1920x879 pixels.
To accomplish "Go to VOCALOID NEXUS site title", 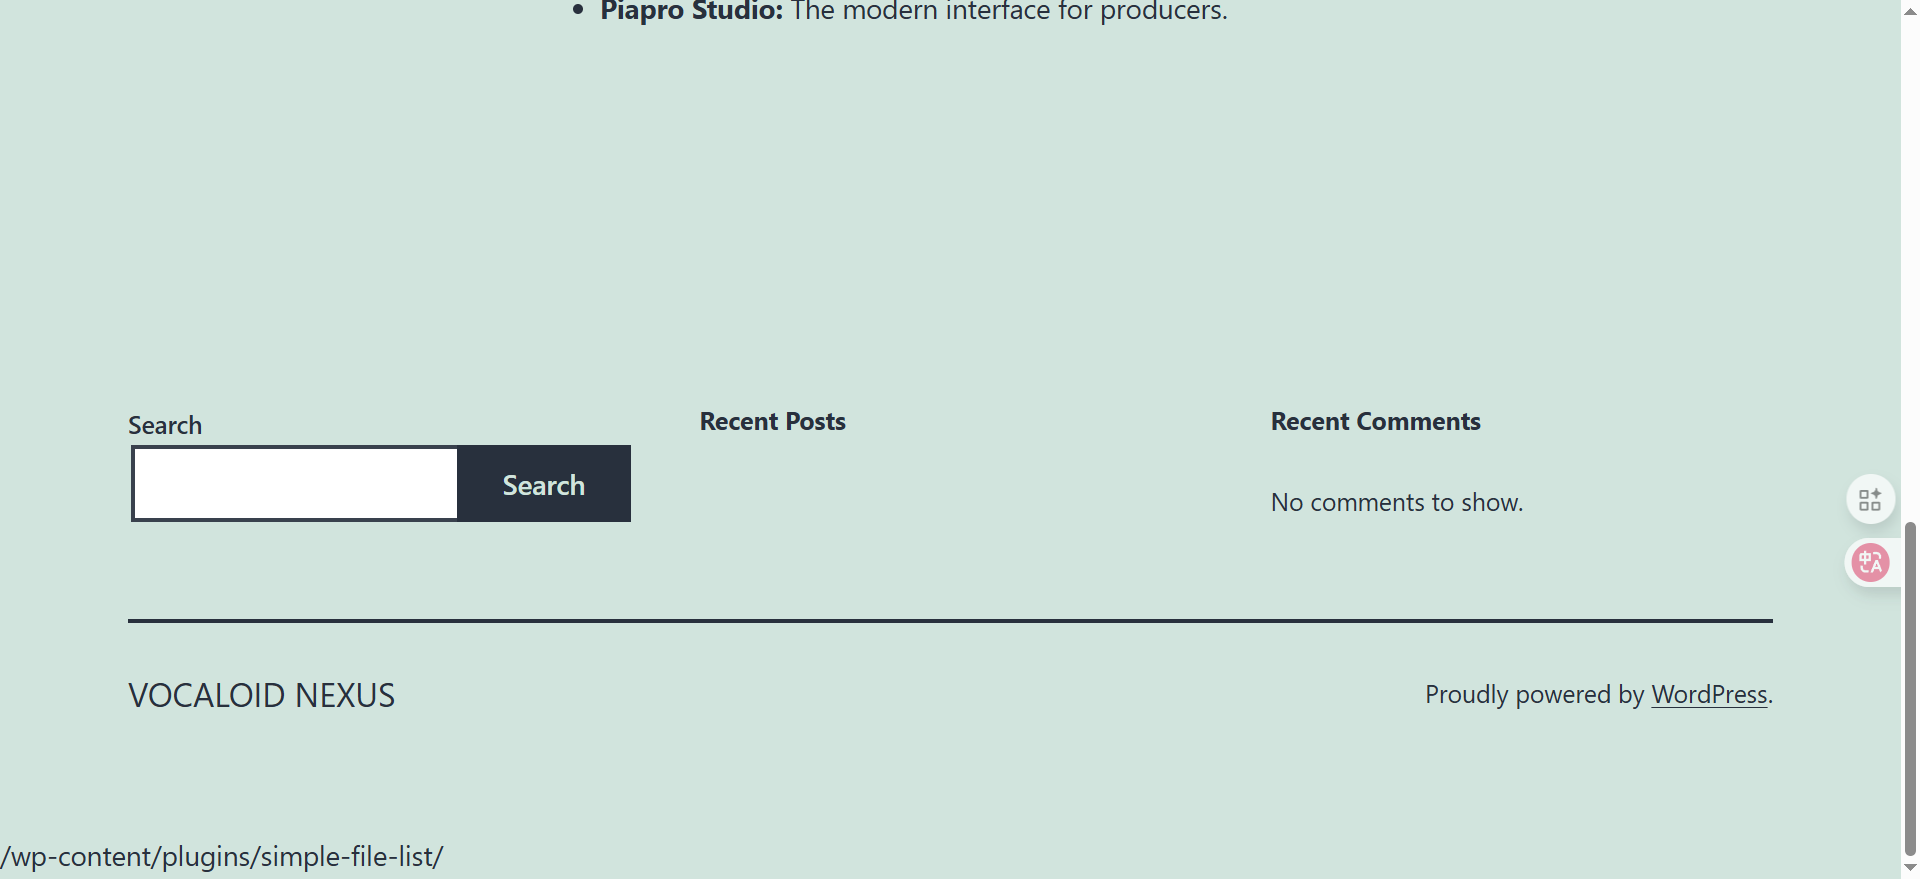I will coord(261,695).
